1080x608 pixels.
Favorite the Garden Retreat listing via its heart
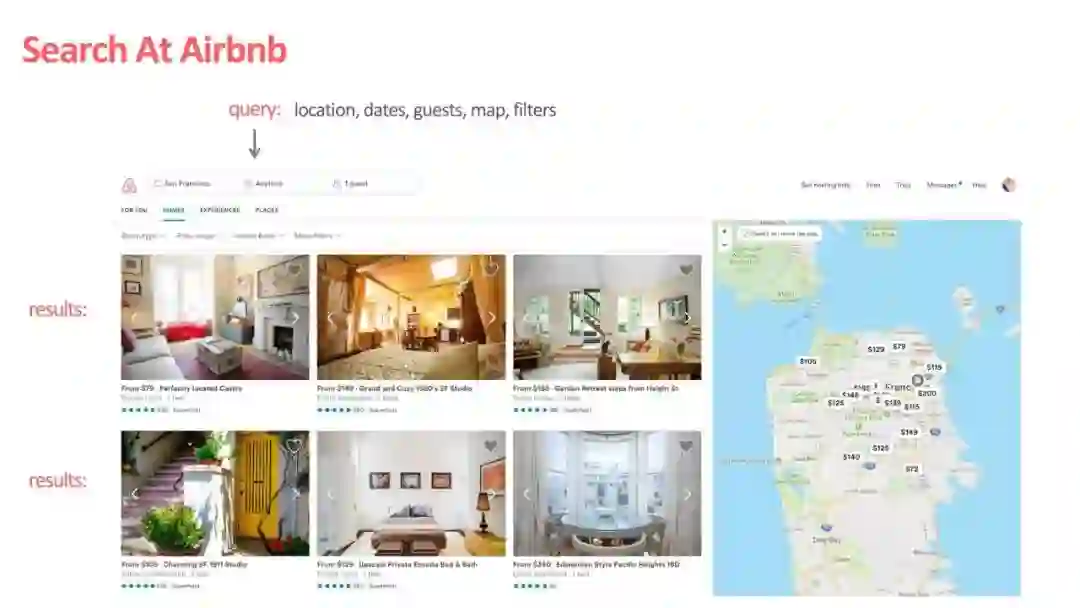686,270
